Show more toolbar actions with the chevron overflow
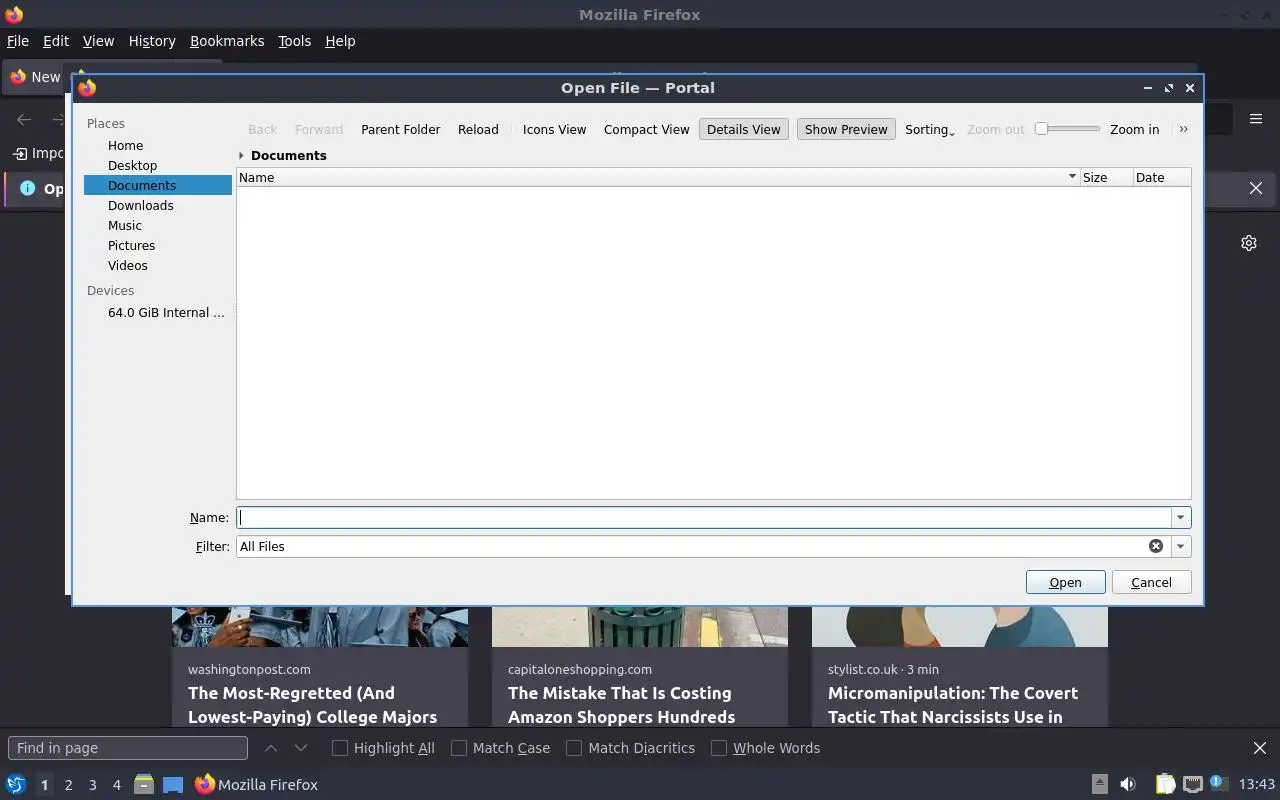 pyautogui.click(x=1184, y=129)
